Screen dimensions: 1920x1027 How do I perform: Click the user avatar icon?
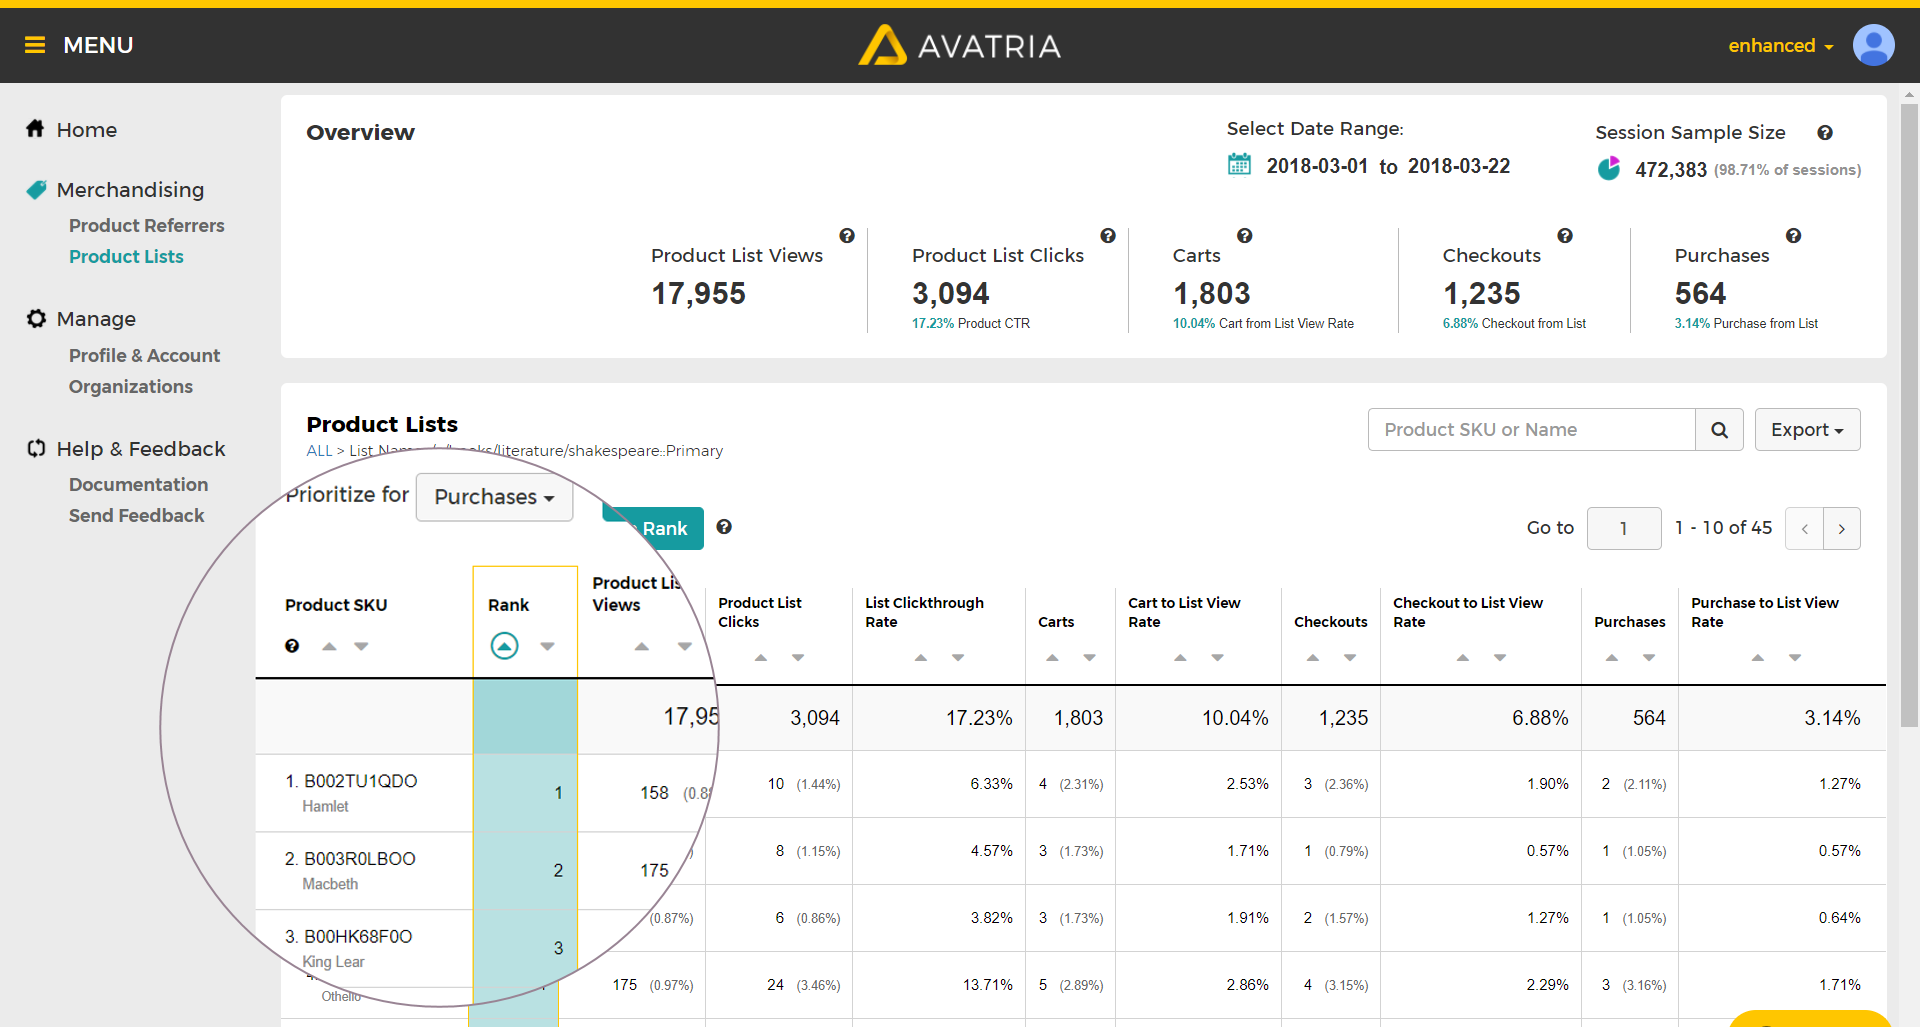(x=1873, y=45)
